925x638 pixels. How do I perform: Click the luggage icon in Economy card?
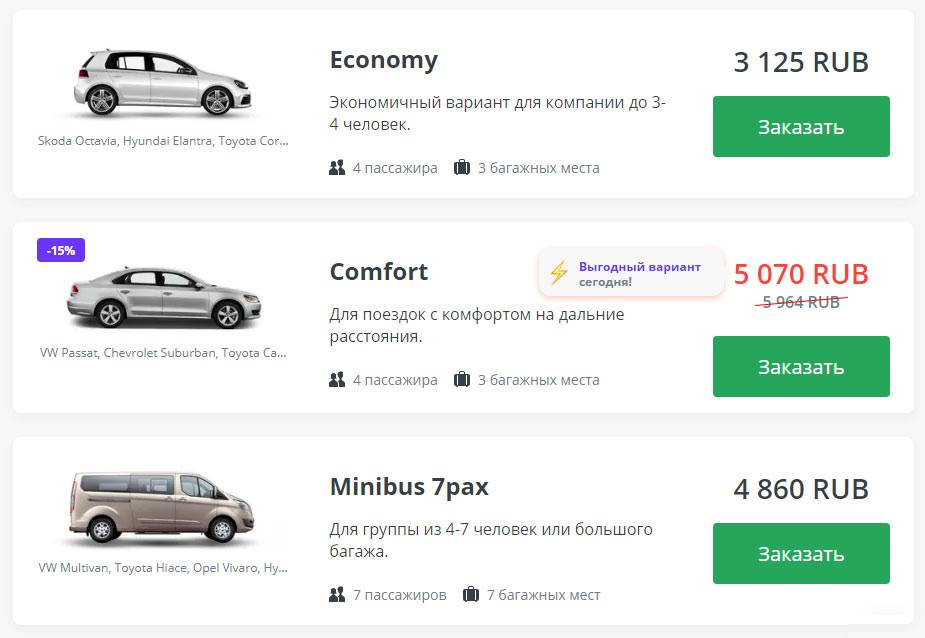pyautogui.click(x=462, y=168)
